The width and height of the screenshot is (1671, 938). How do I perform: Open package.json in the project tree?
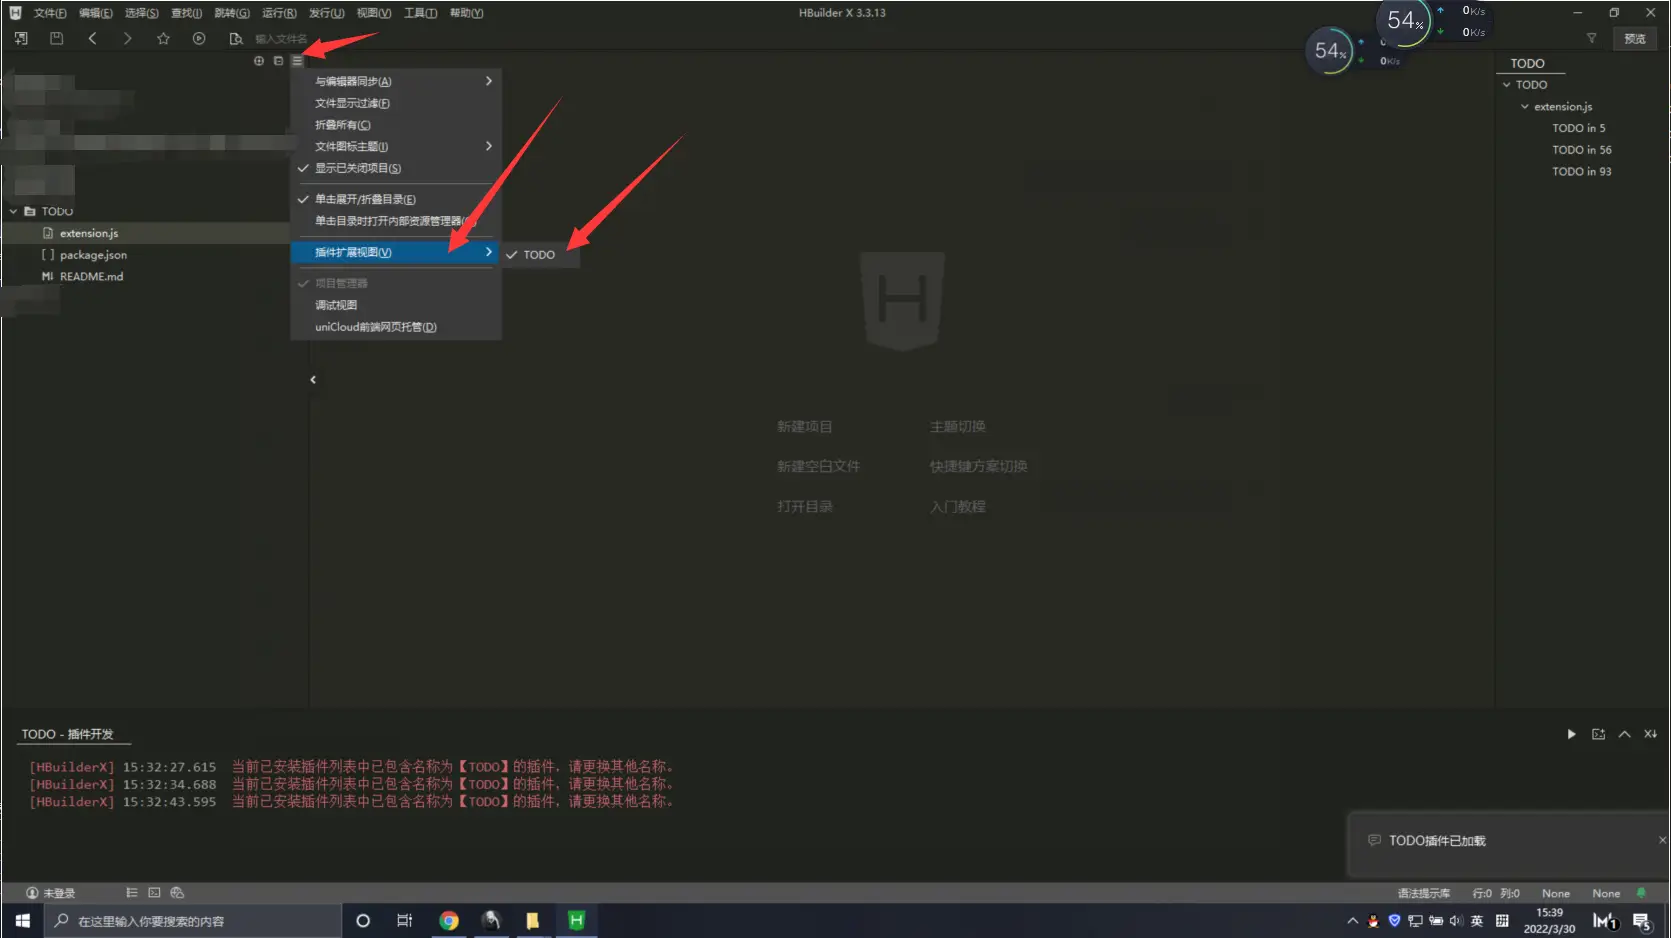(x=93, y=255)
